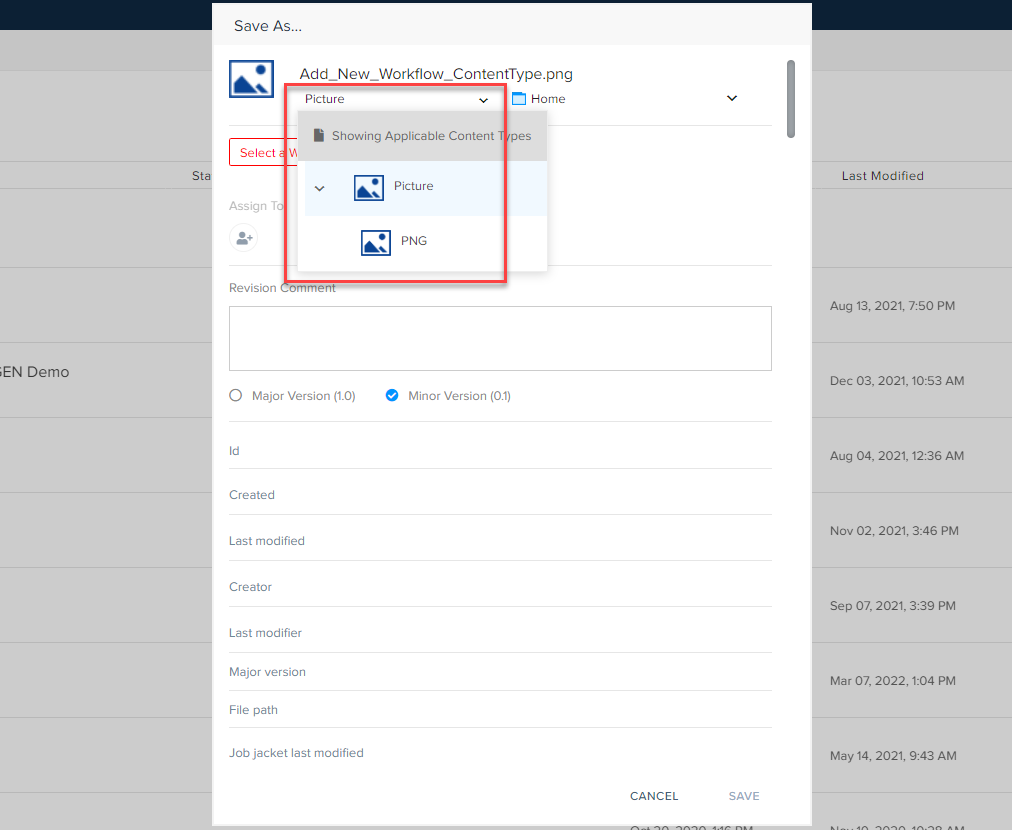Click the Sep 07, 2021, 3:39 PM entry
The height and width of the screenshot is (830, 1012).
click(x=893, y=605)
